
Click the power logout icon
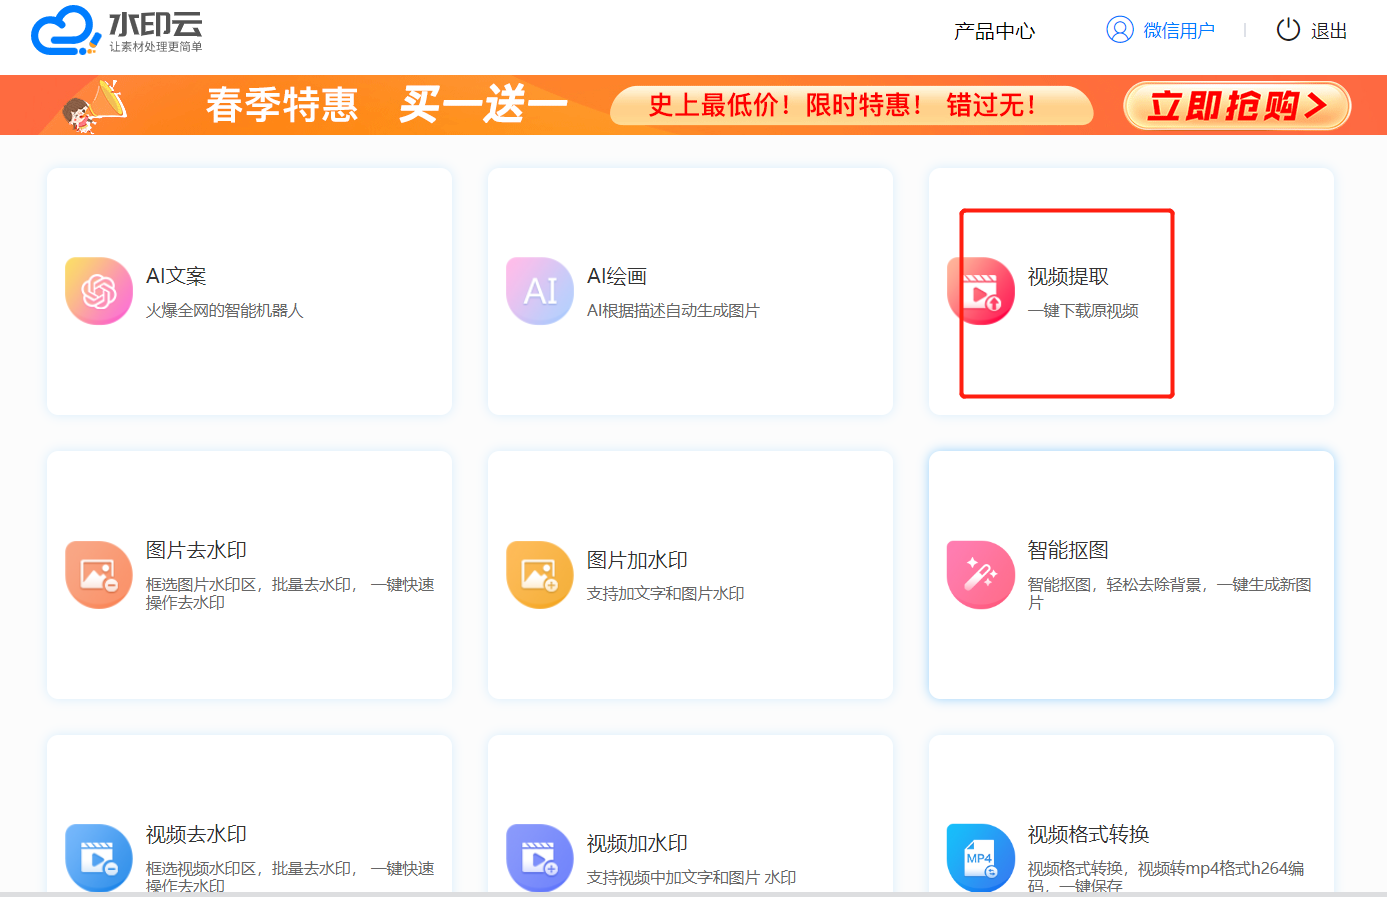1288,30
